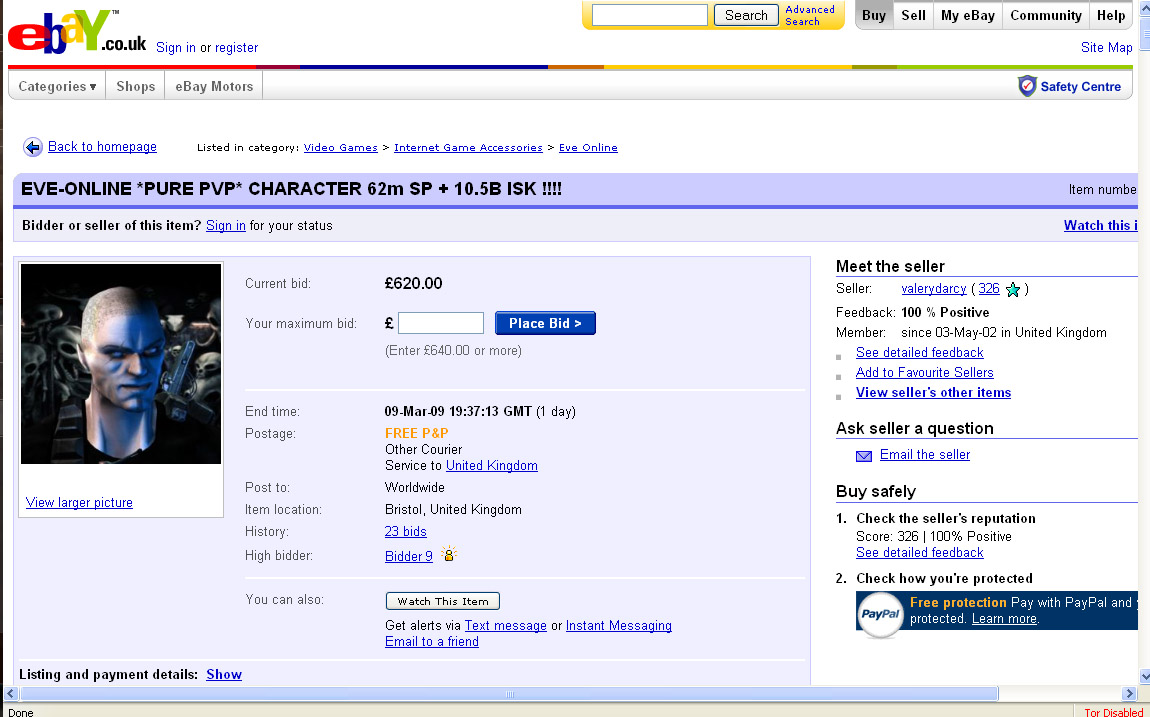Click the end time 09-Mar-09 19:37:13 GMT

point(458,411)
